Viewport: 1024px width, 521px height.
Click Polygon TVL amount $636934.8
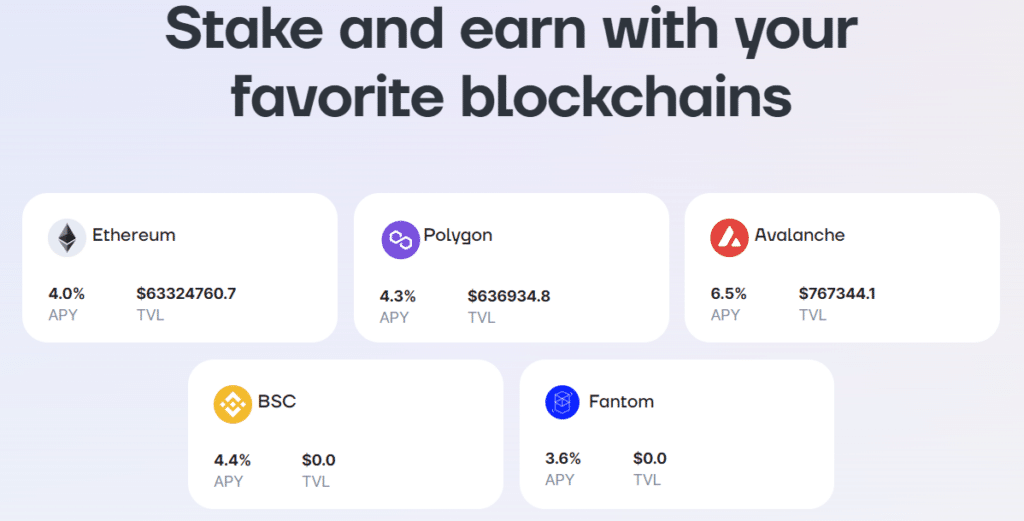tap(509, 296)
